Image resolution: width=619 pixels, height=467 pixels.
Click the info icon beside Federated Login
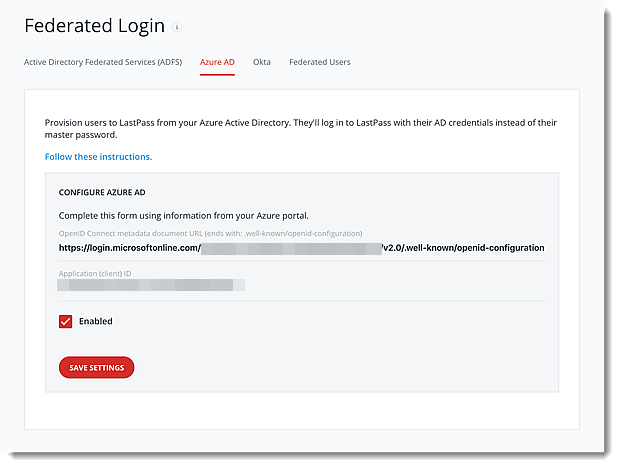(x=177, y=27)
